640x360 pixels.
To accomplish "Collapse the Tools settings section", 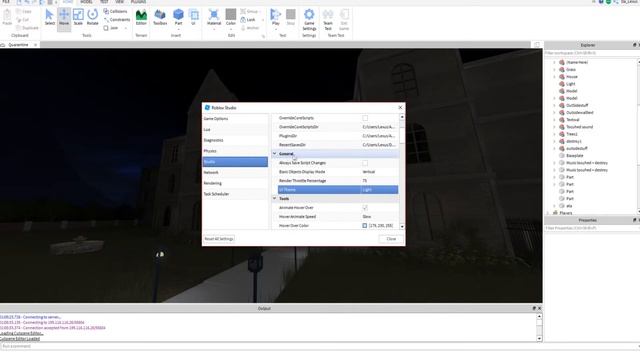I will tap(274, 199).
